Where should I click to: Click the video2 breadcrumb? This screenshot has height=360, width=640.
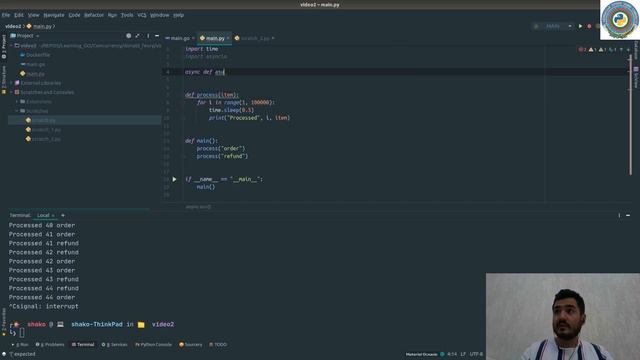[13, 26]
